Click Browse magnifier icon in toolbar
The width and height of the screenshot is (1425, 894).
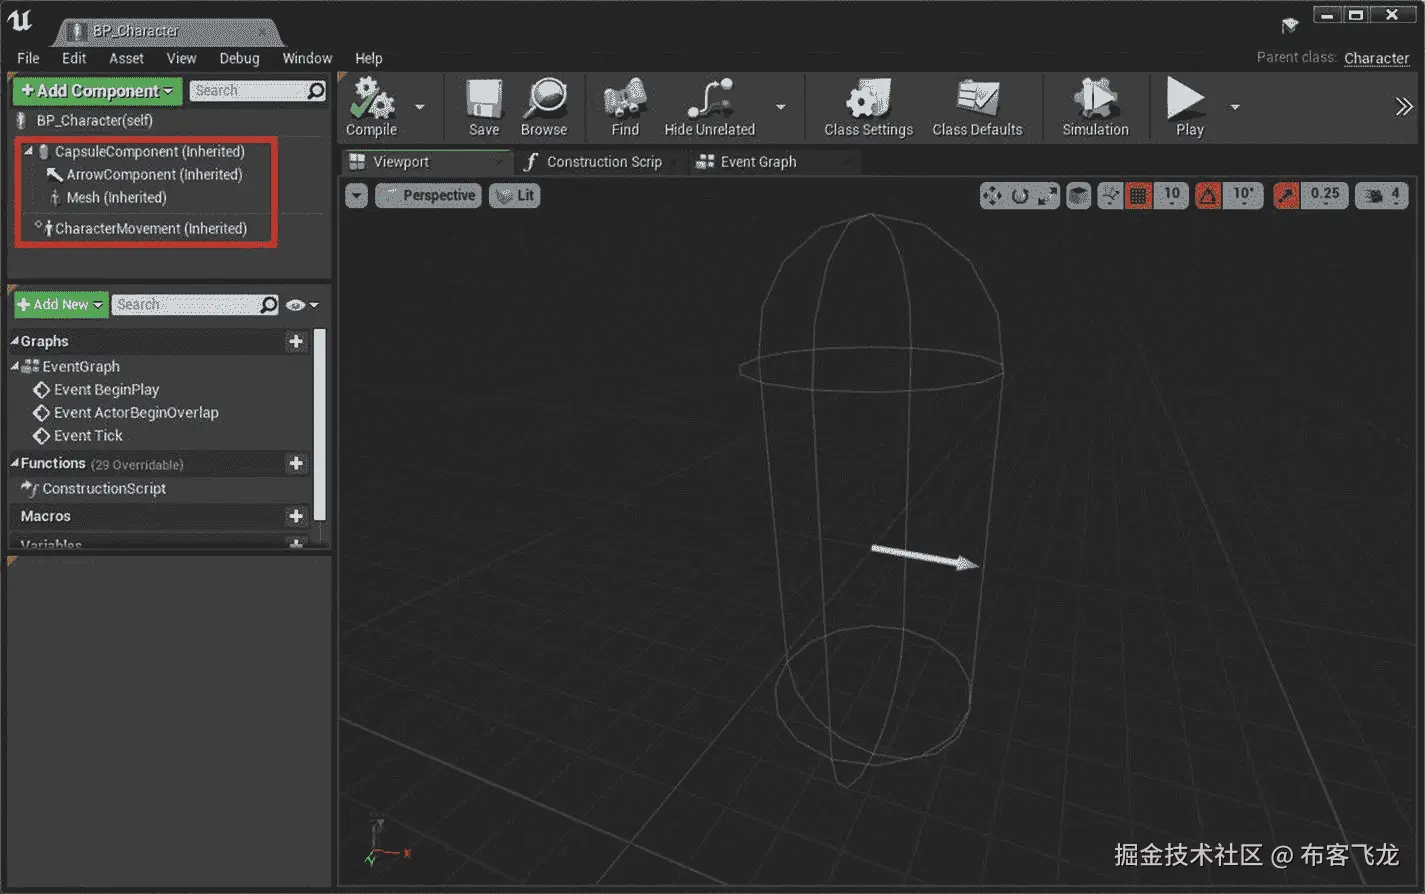point(545,99)
